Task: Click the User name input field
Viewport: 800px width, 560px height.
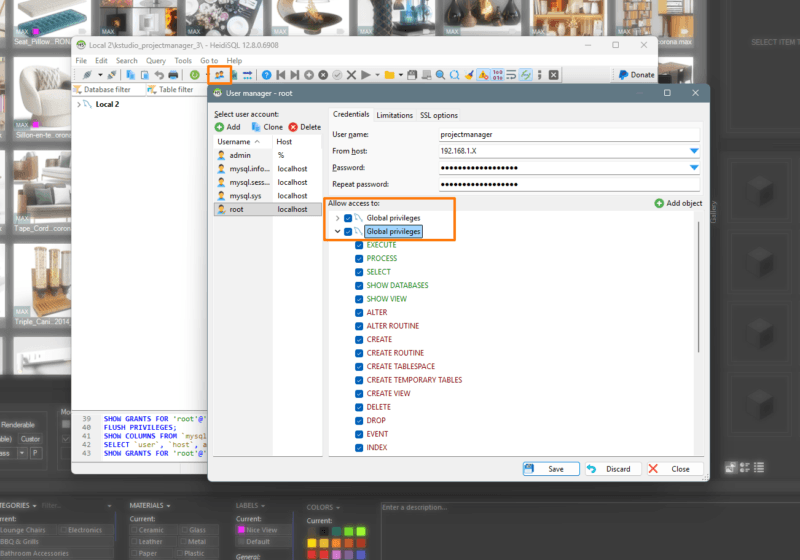Action: click(569, 135)
